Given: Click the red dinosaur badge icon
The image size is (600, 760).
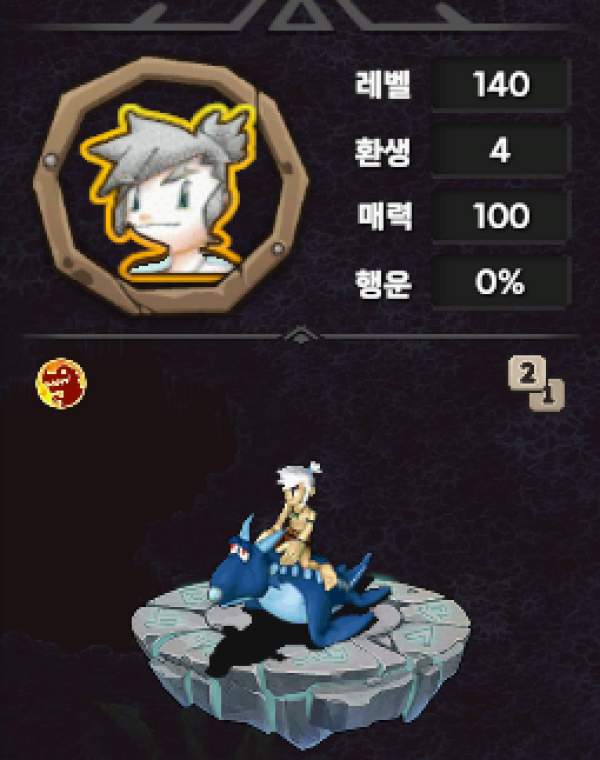Looking at the screenshot, I should point(61,383).
